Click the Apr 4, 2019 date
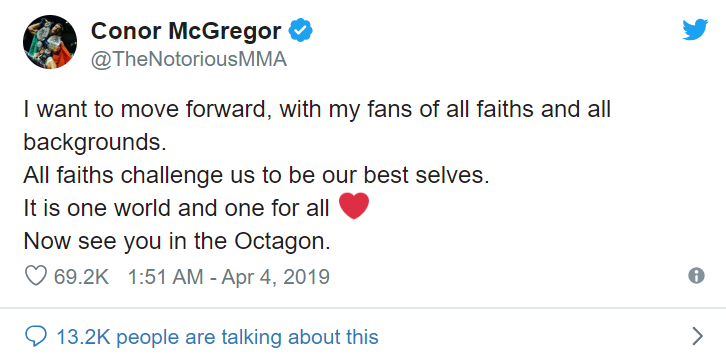 pyautogui.click(x=275, y=277)
